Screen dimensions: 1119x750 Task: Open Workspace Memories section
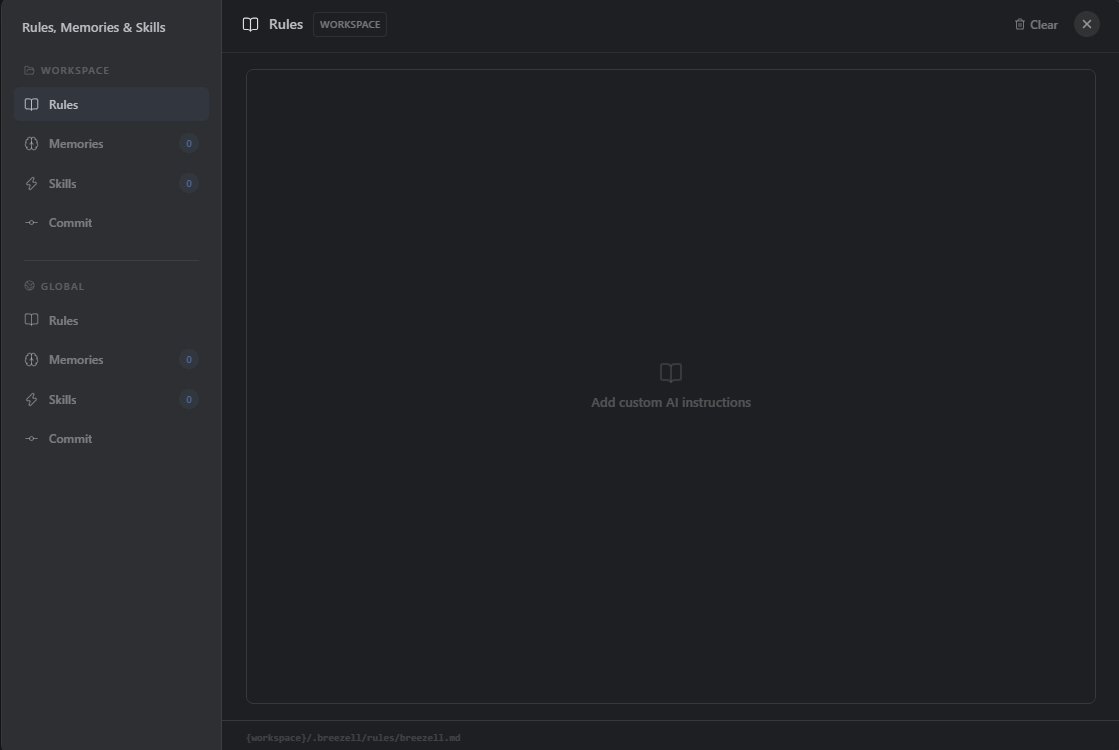point(111,143)
